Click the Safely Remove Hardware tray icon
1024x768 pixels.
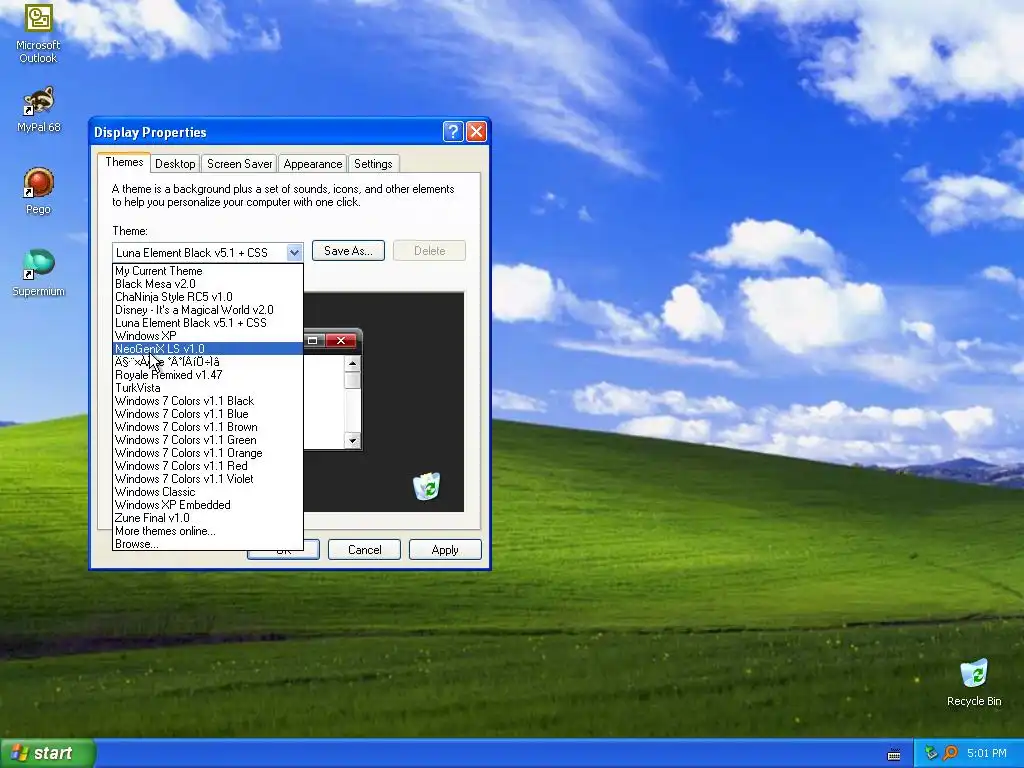tap(931, 753)
